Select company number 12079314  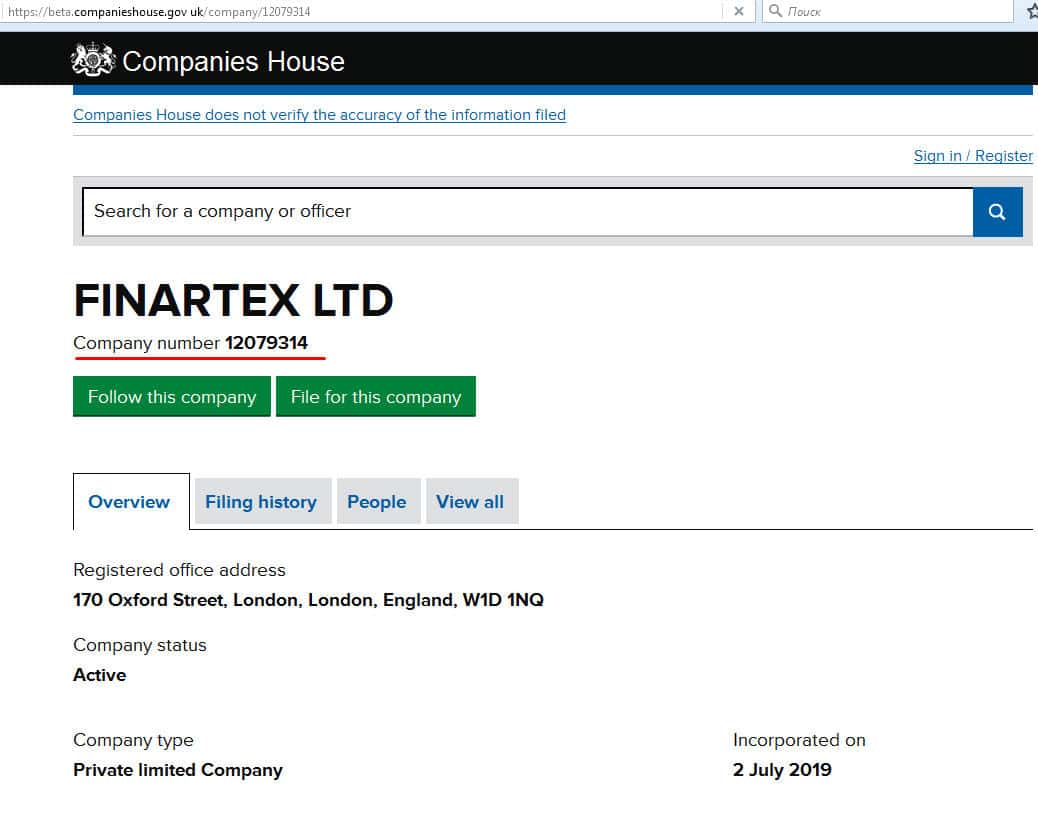point(266,343)
